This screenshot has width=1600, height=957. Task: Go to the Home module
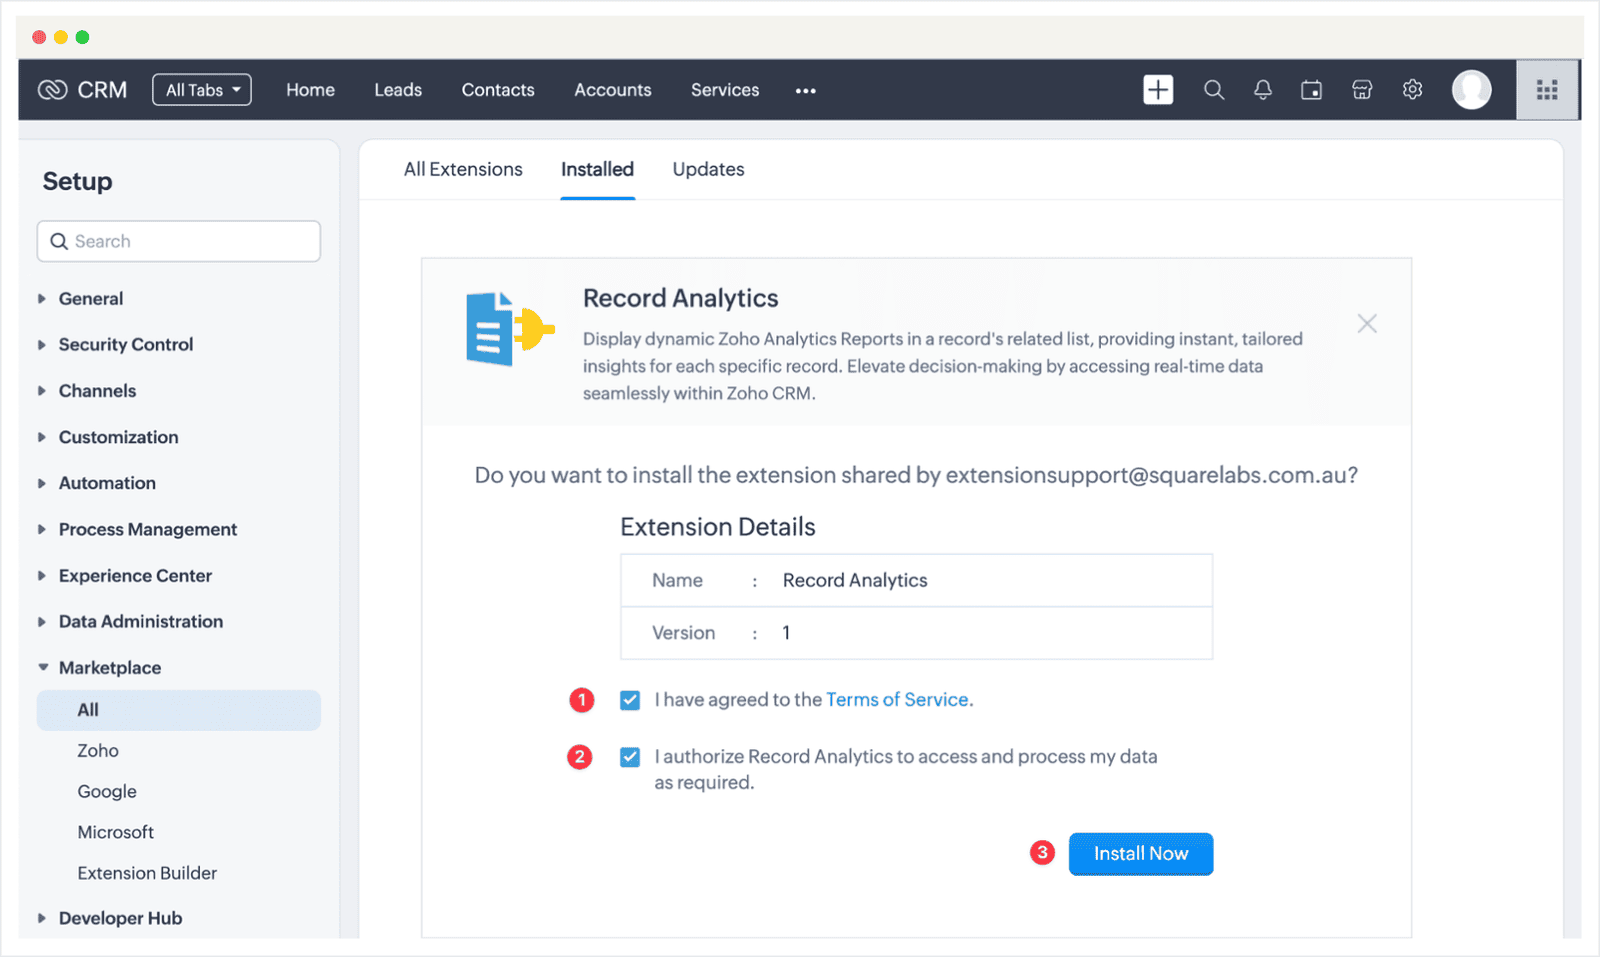[x=310, y=90]
